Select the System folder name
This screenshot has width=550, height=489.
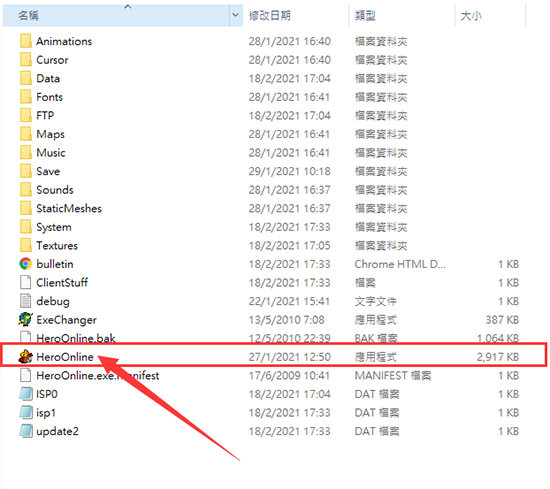click(x=54, y=227)
